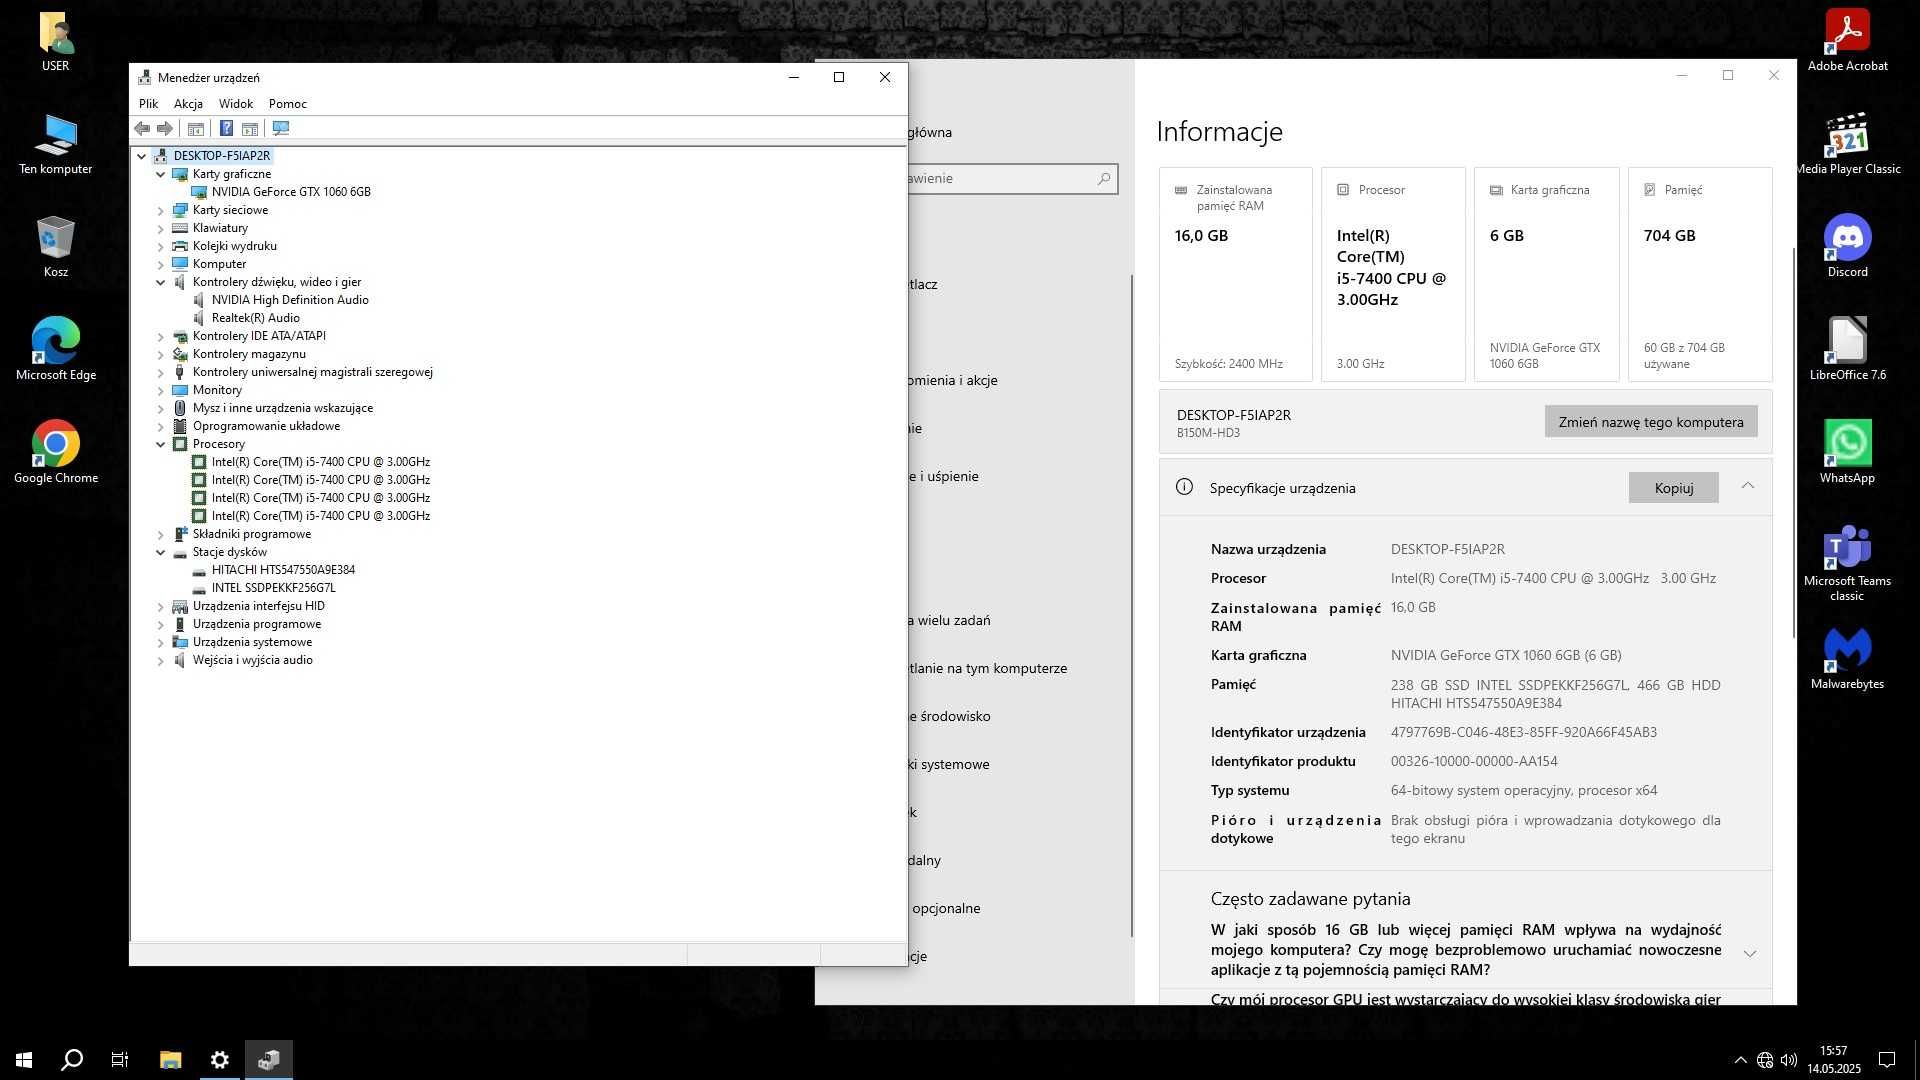Collapse the DESKTOP-F5IAP2R root node
1920x1080 pixels.
142,156
